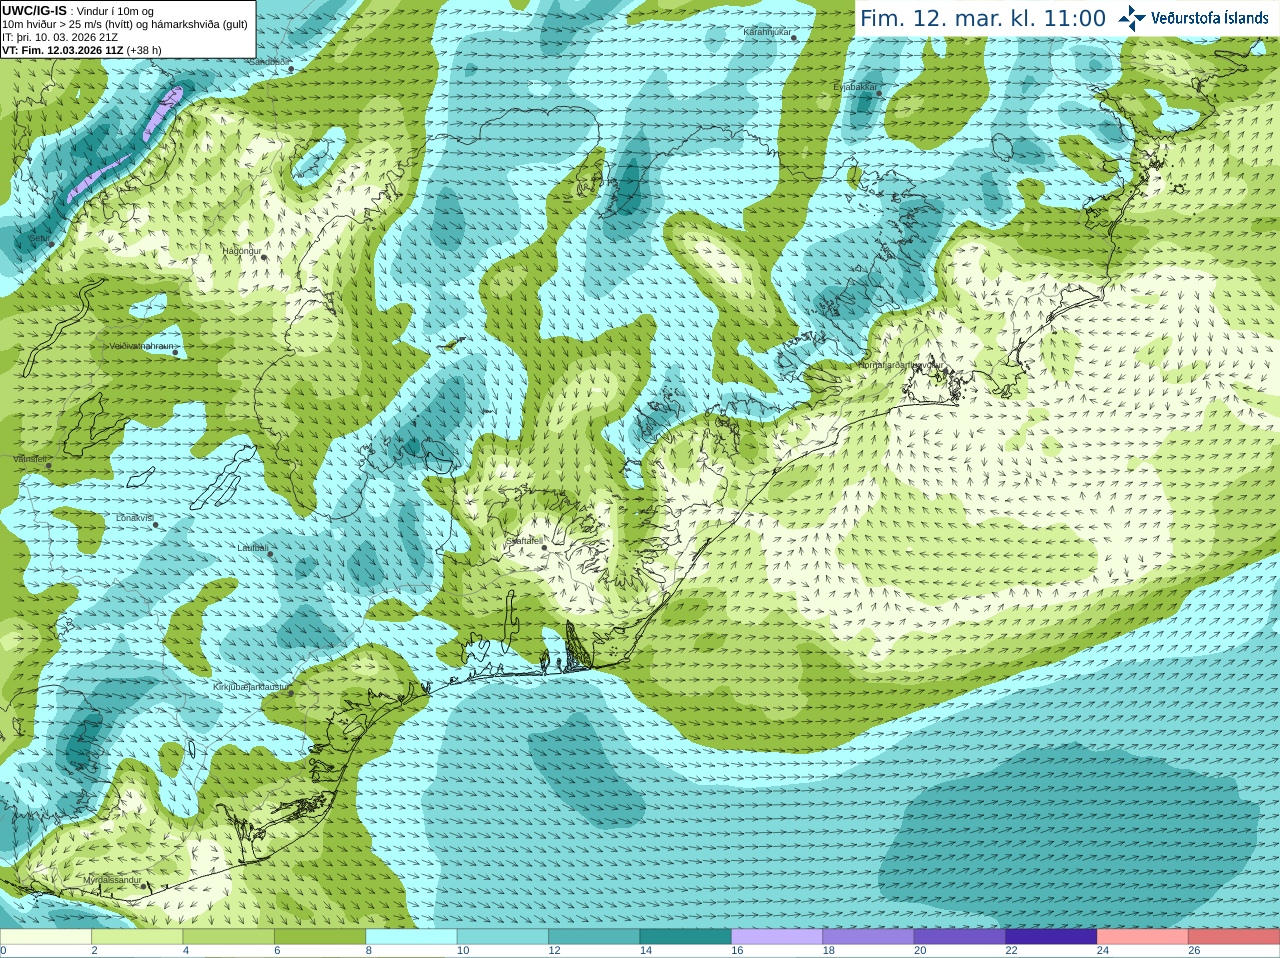Image resolution: width=1280 pixels, height=958 pixels.
Task: Pick the 2–4 m/s light green legend swatch
Action: [137, 937]
